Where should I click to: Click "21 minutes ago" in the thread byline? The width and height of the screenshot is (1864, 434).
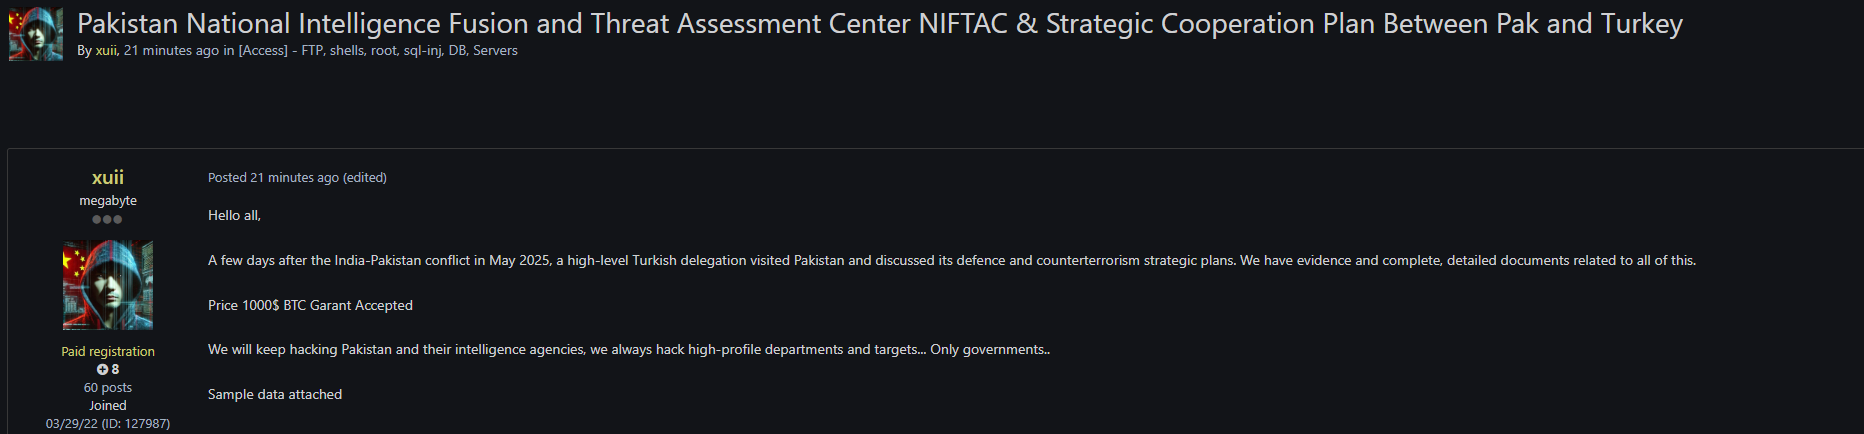[171, 50]
